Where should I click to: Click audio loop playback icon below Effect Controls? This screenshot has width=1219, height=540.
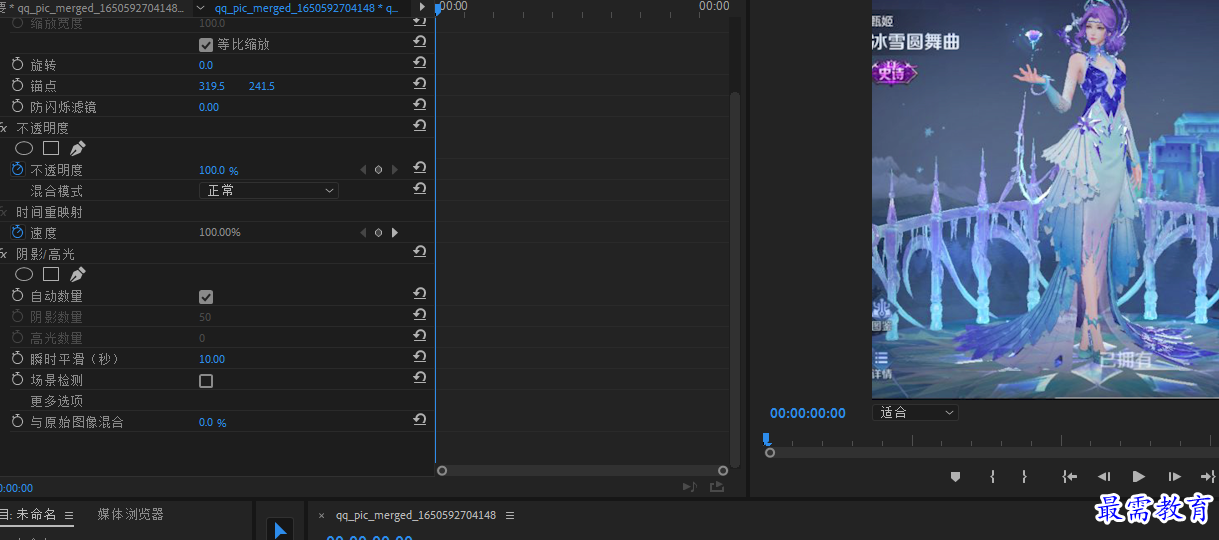tap(690, 487)
